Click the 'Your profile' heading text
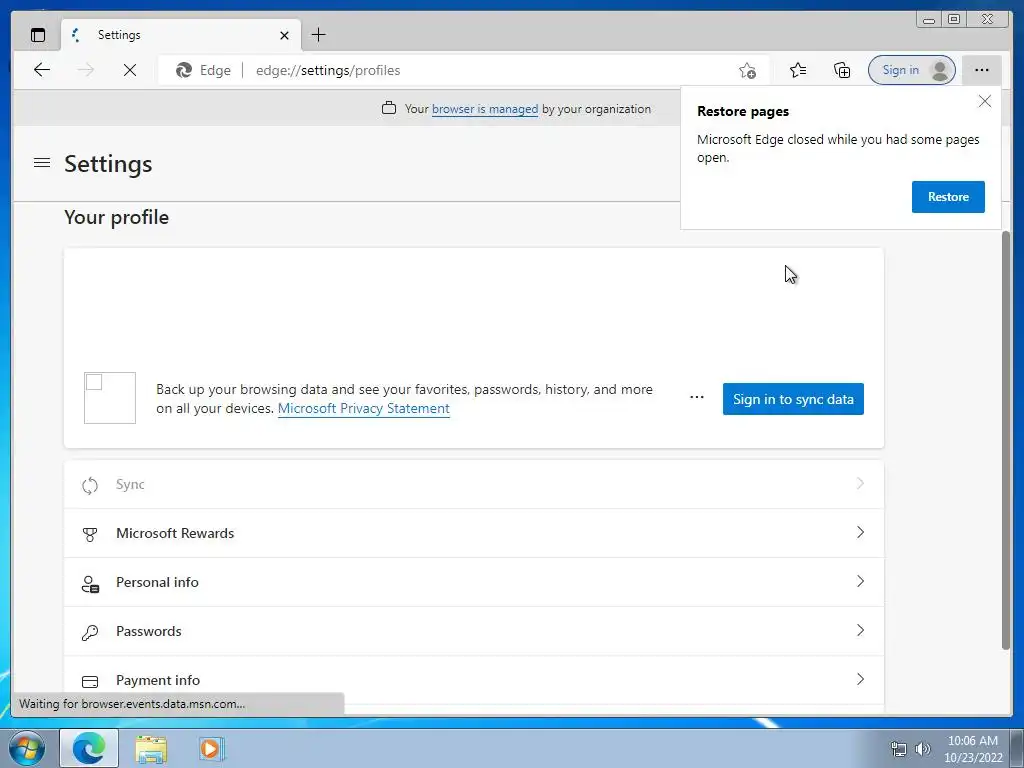 pyautogui.click(x=116, y=217)
